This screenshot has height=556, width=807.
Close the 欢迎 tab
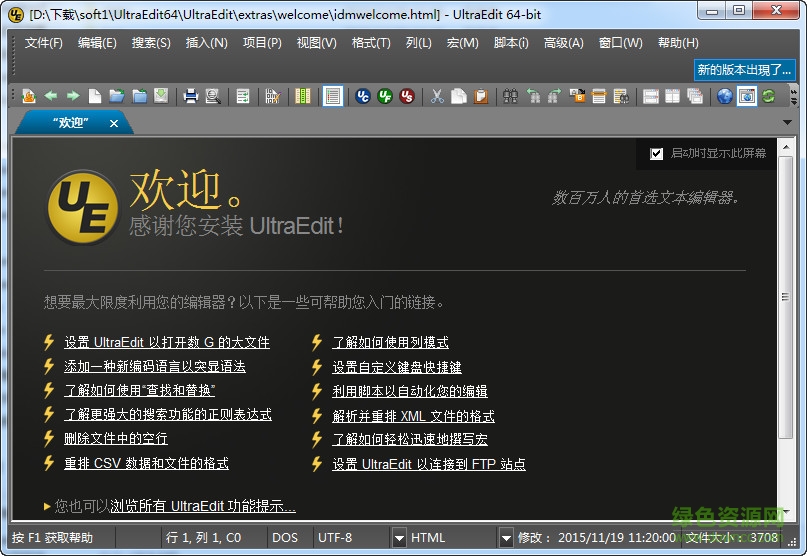[x=114, y=123]
